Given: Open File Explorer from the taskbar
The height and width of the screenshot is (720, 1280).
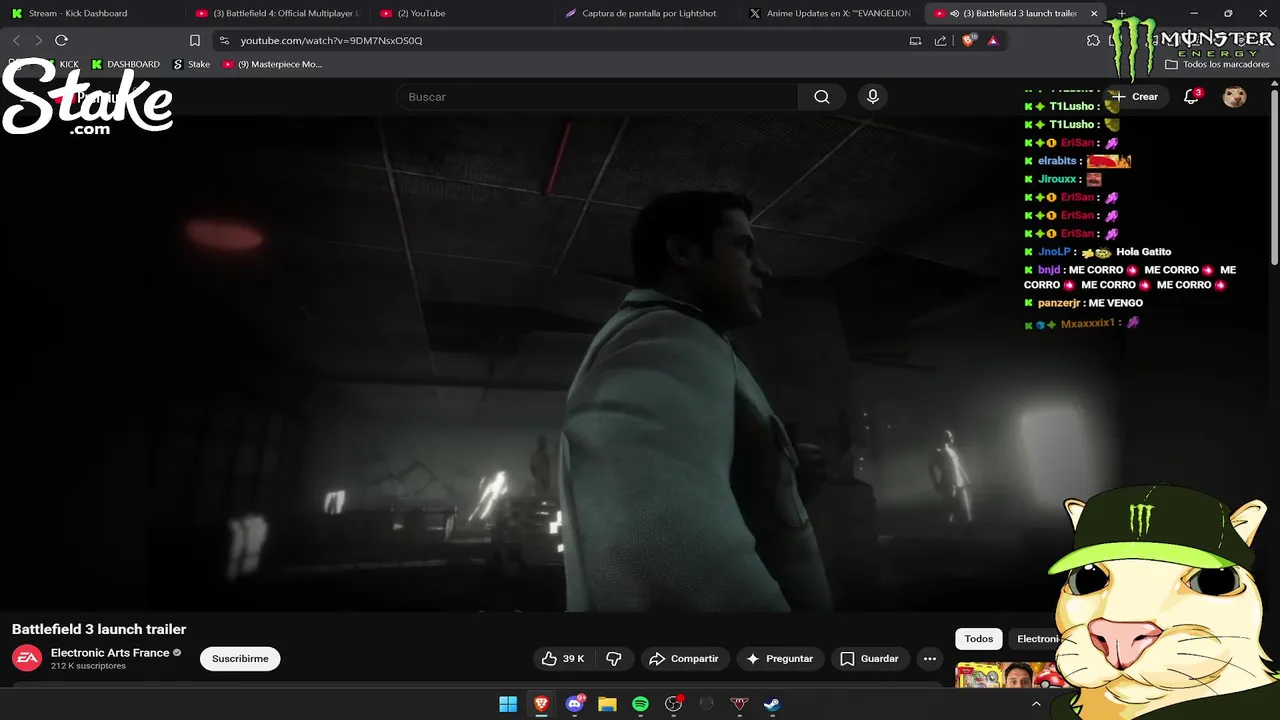Looking at the screenshot, I should 607,704.
